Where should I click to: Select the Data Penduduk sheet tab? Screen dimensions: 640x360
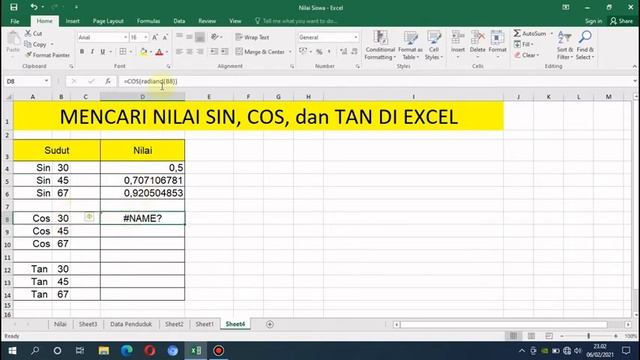pos(131,324)
